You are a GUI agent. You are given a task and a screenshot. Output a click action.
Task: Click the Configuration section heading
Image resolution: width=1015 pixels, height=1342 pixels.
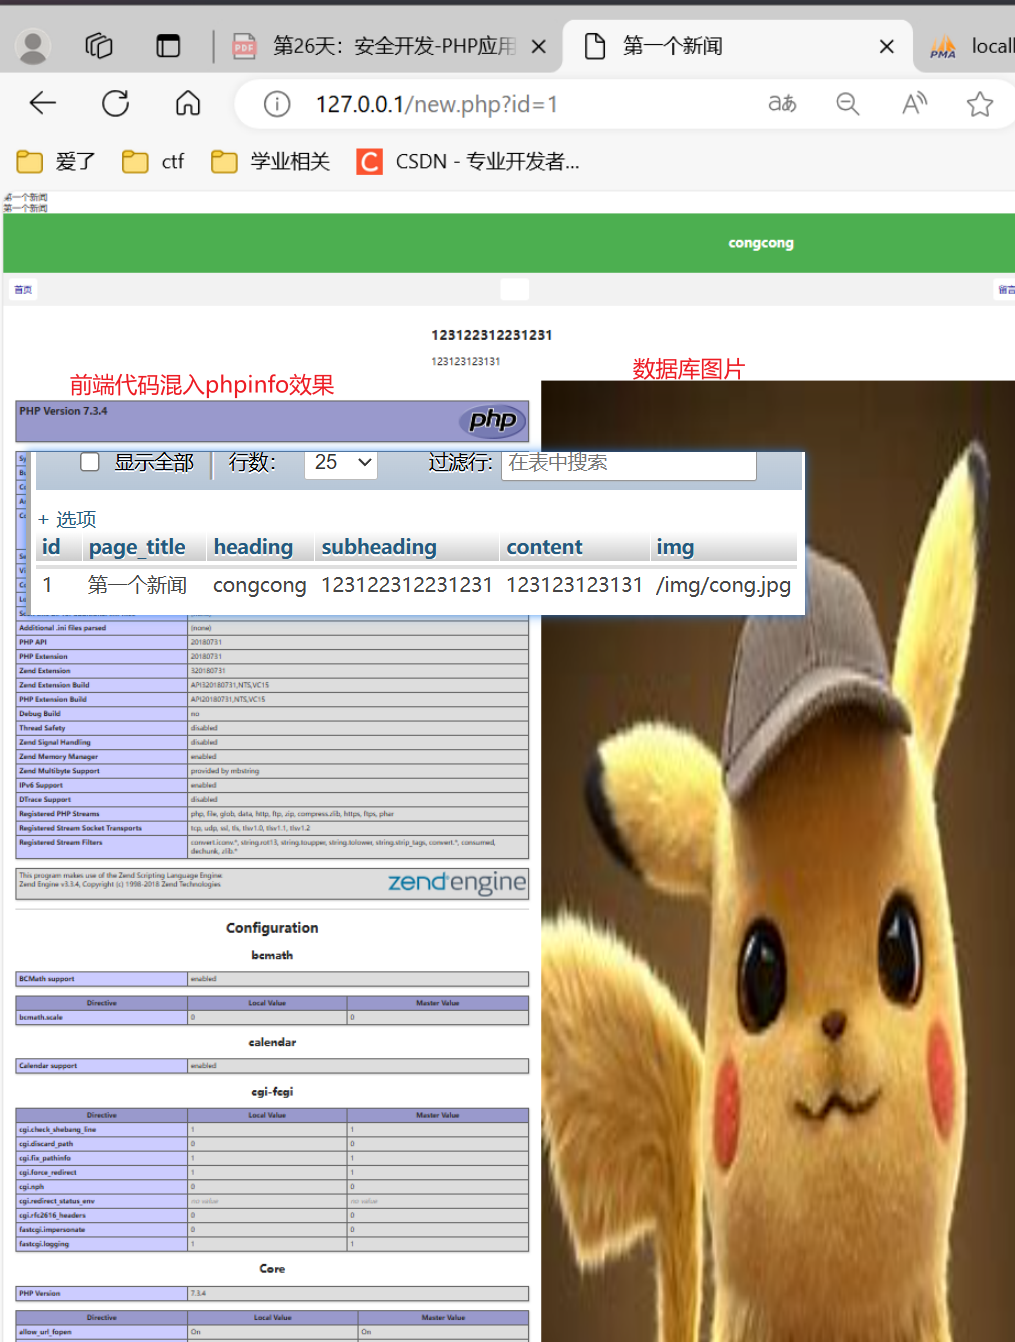[x=272, y=928]
